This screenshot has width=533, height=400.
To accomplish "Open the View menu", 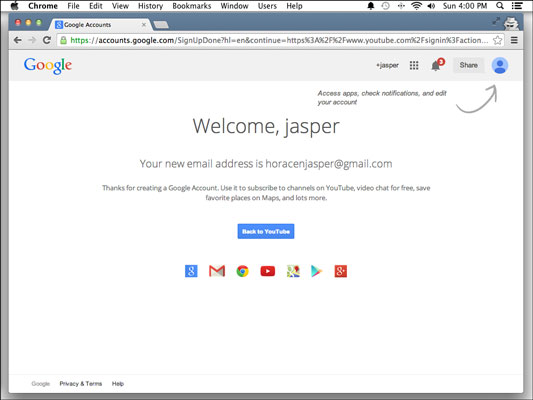I will 120,6.
